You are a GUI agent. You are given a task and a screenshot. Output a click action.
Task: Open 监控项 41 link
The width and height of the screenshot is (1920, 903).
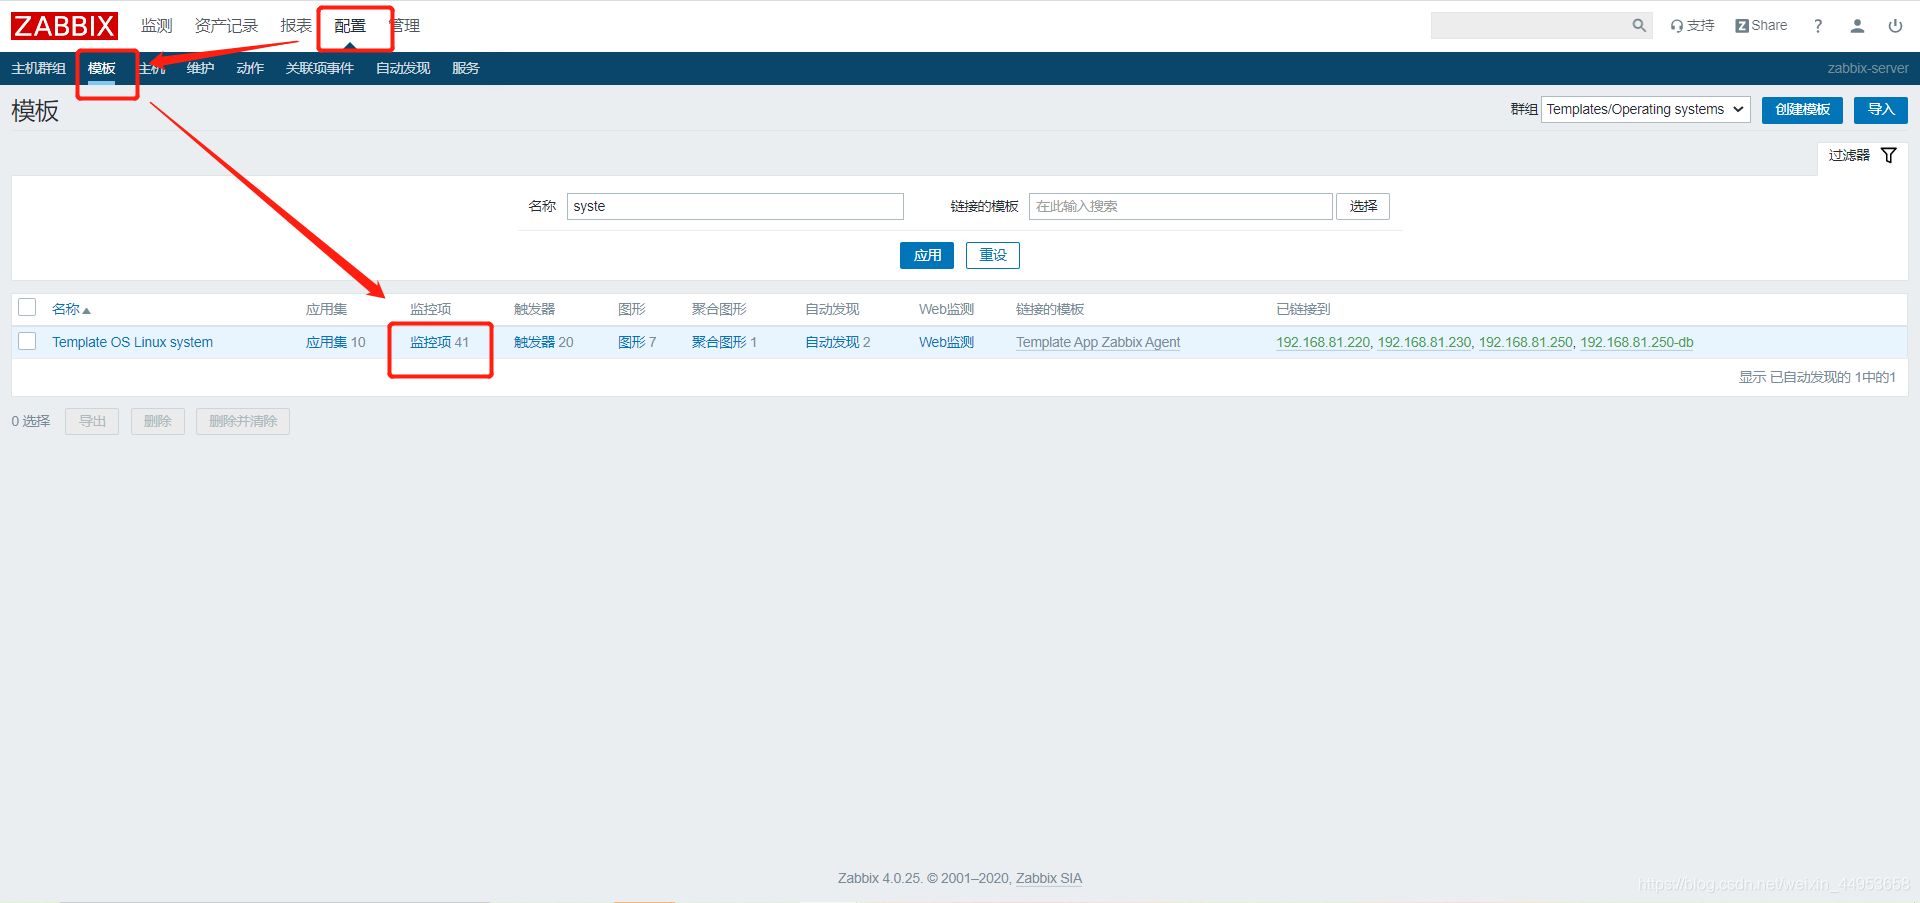439,342
